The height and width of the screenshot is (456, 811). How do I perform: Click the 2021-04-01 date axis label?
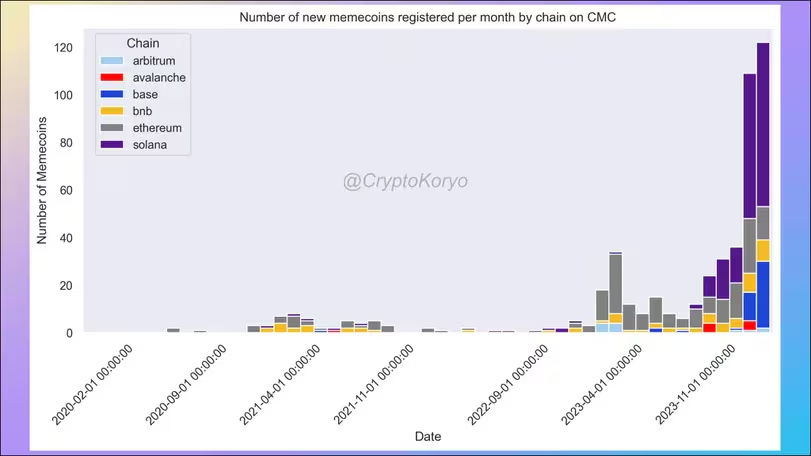(279, 385)
